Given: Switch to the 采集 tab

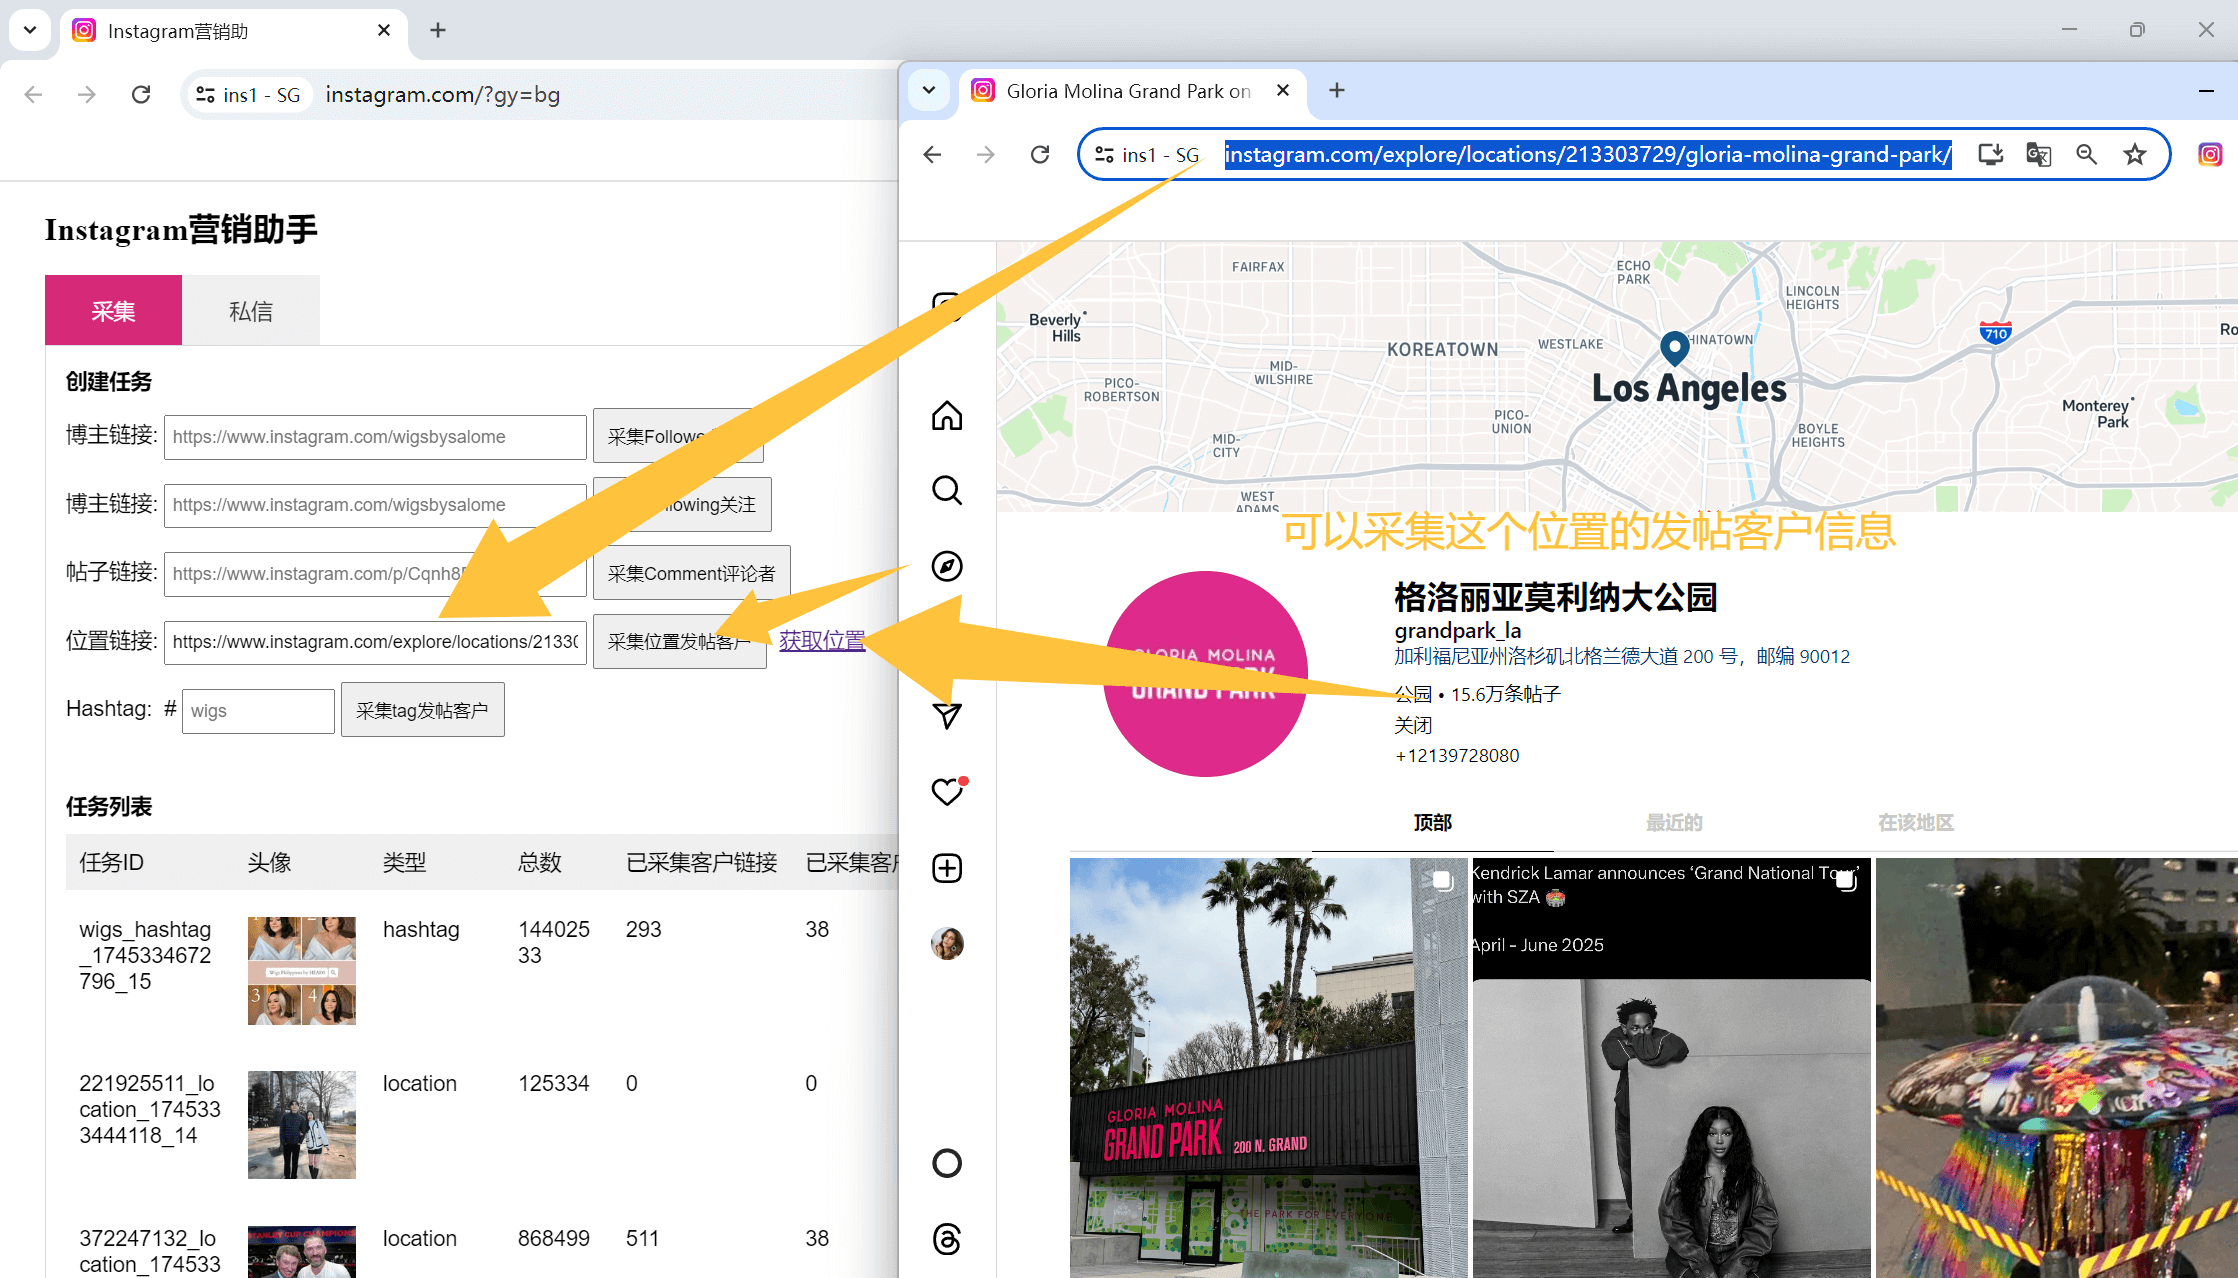Looking at the screenshot, I should click(113, 311).
